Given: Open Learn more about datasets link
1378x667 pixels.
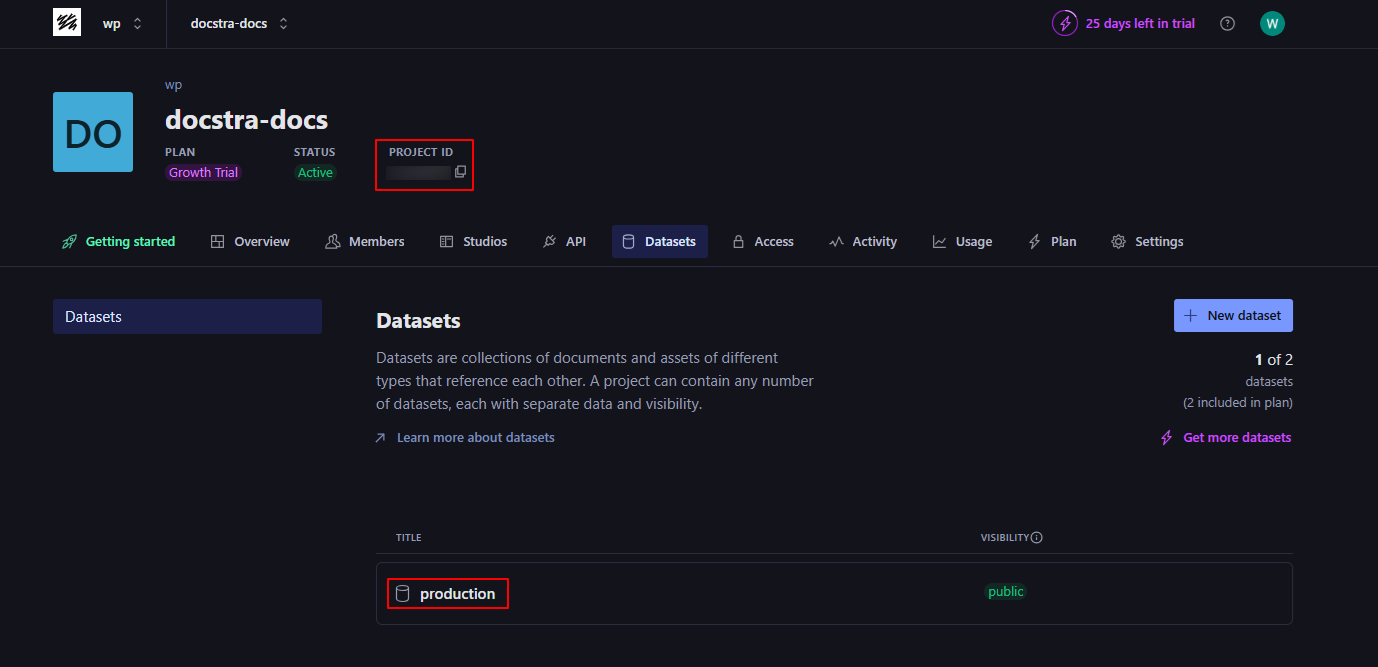Looking at the screenshot, I should pos(475,438).
